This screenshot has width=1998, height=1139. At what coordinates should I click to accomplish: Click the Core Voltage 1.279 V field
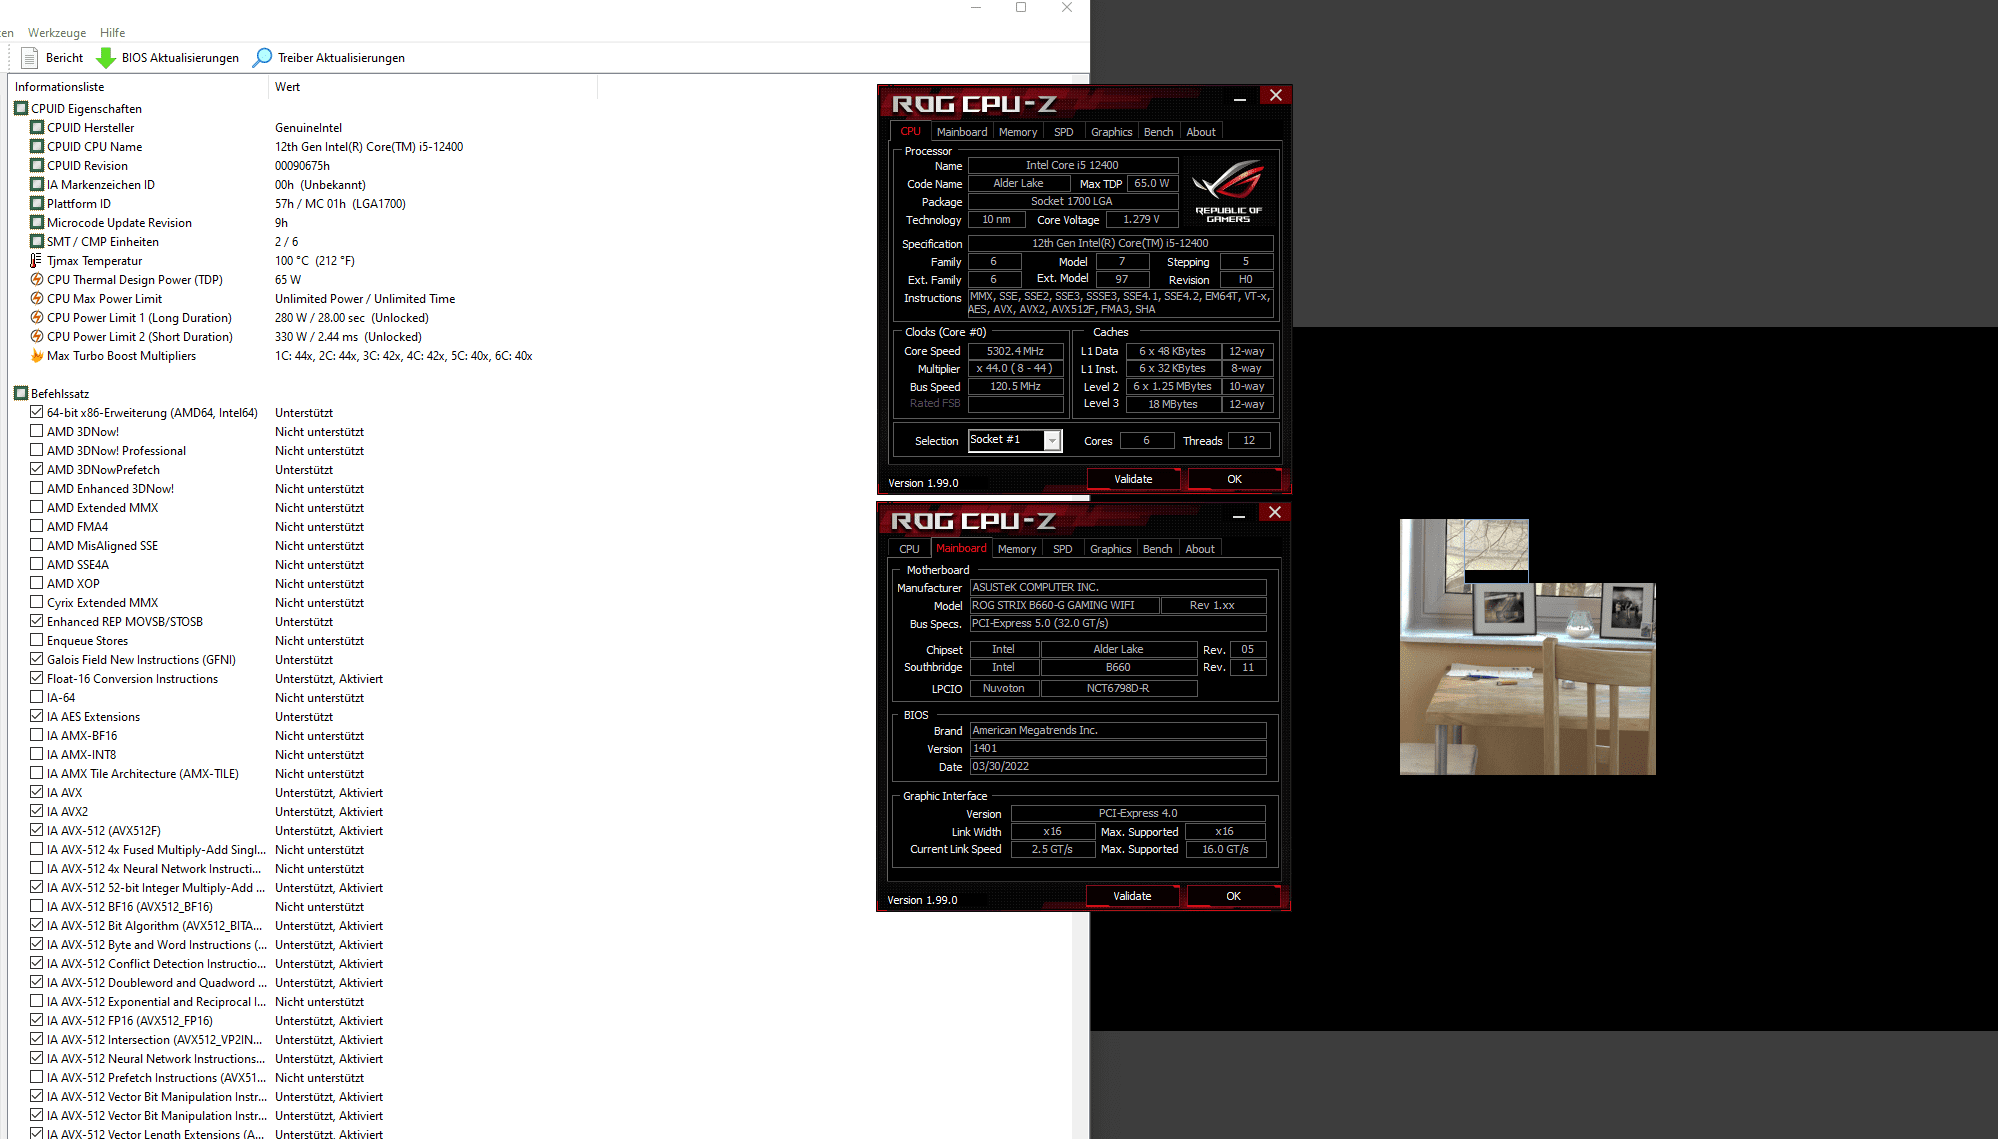pos(1141,219)
